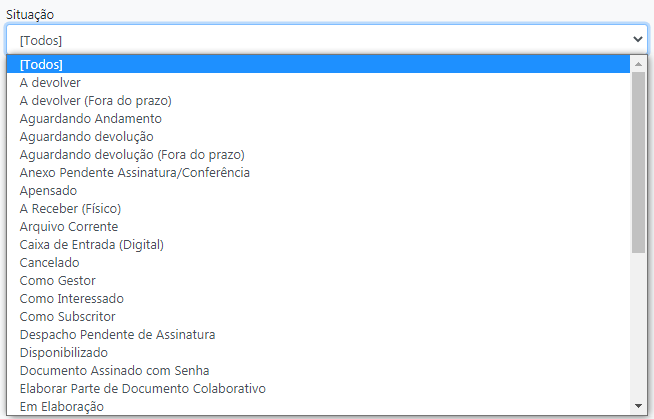Select 'A Receber (Físico)' option
The image size is (654, 419).
pyautogui.click(x=70, y=209)
